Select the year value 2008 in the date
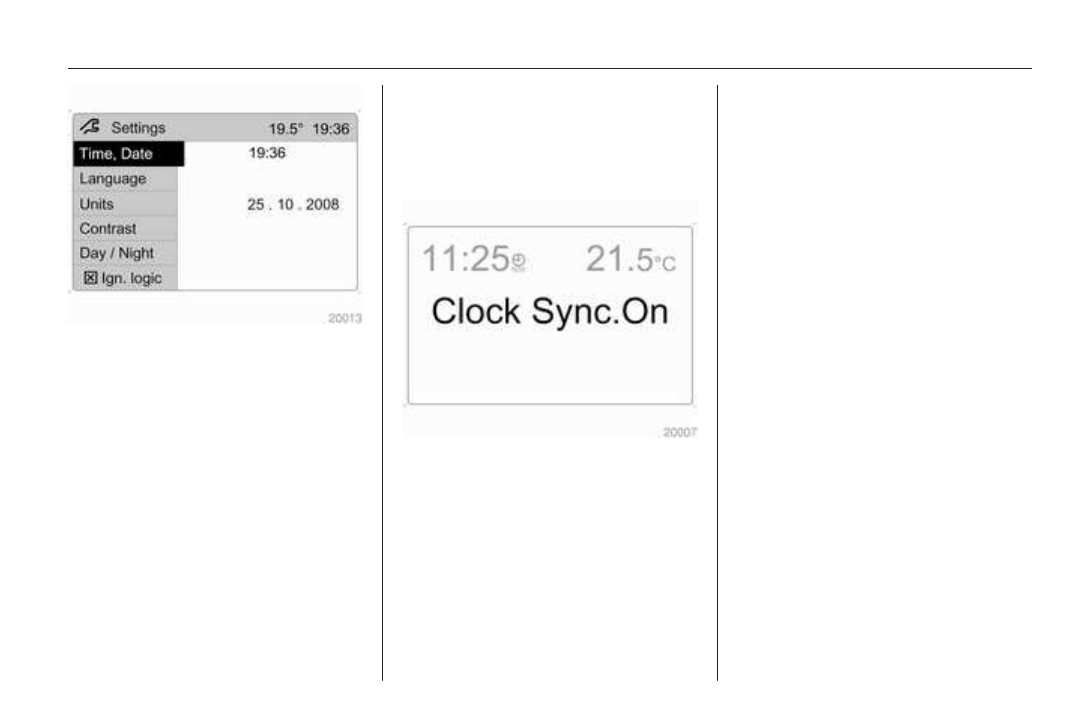This screenshot has width=1077, height=720. [x=321, y=204]
